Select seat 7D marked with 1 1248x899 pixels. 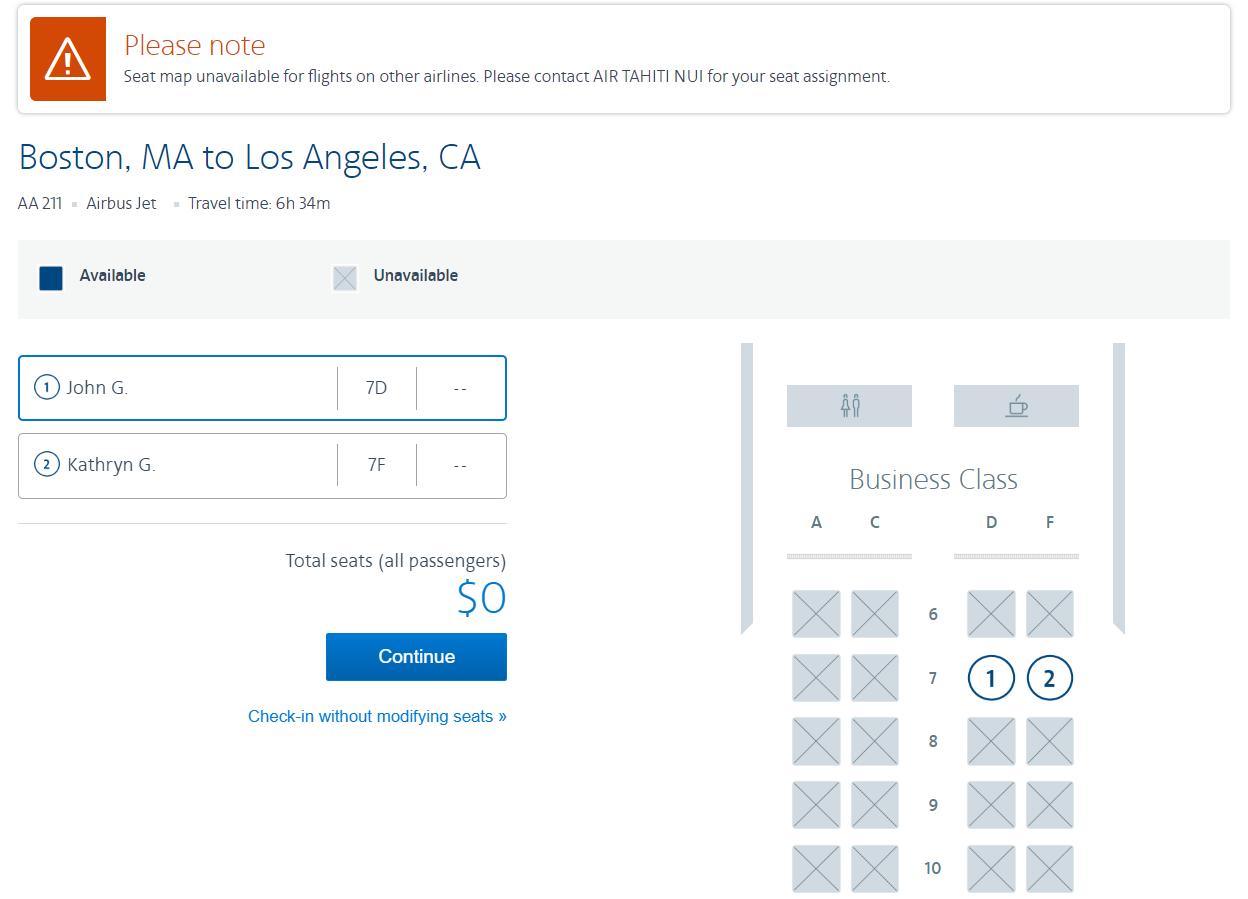(991, 679)
